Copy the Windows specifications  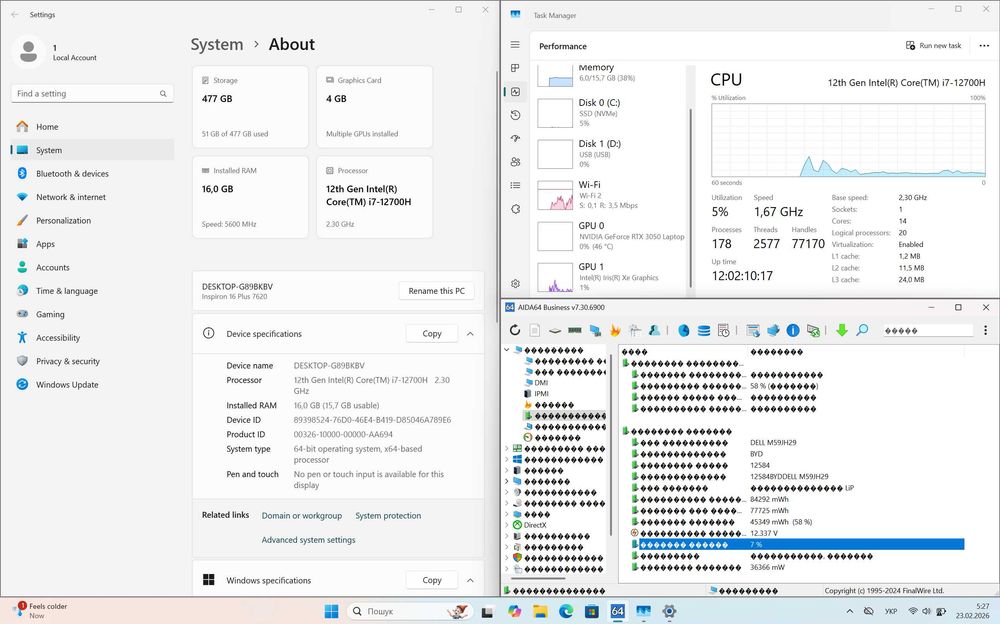point(432,580)
